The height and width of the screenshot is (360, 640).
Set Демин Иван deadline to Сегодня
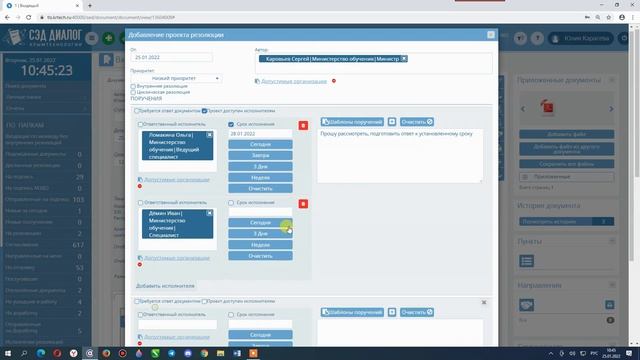260,222
